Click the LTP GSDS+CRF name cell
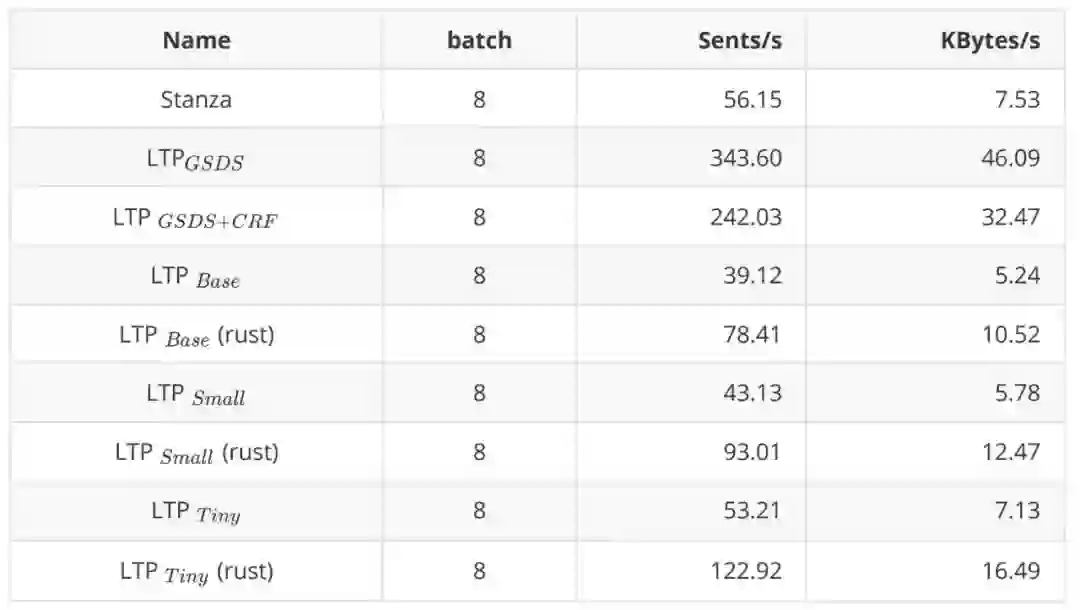Screen dimensions: 1080x610 [196, 217]
